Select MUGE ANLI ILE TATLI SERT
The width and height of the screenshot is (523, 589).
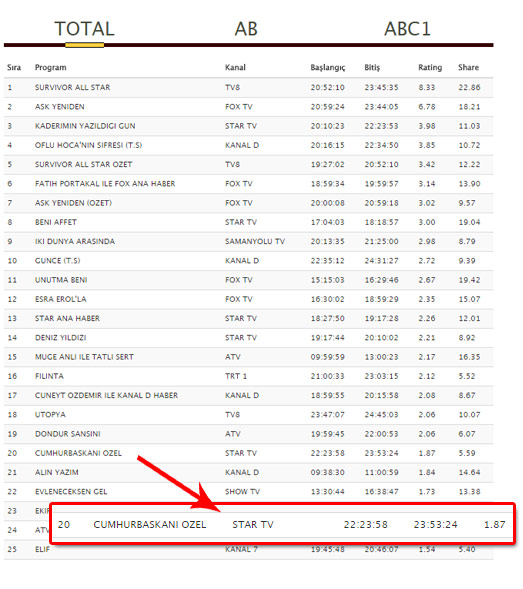click(84, 357)
